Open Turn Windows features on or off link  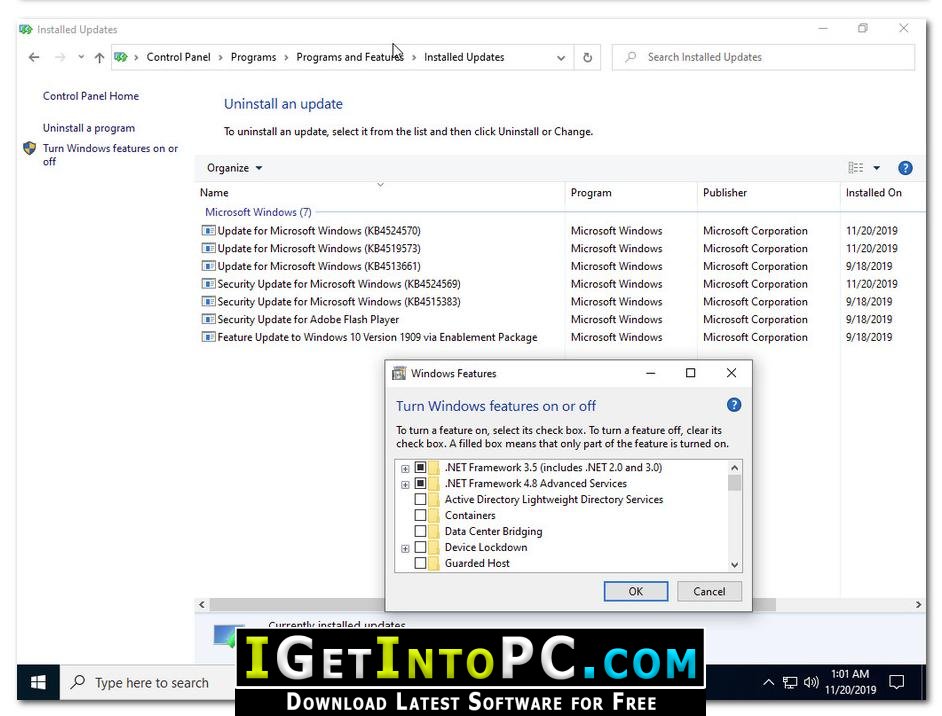click(111, 154)
